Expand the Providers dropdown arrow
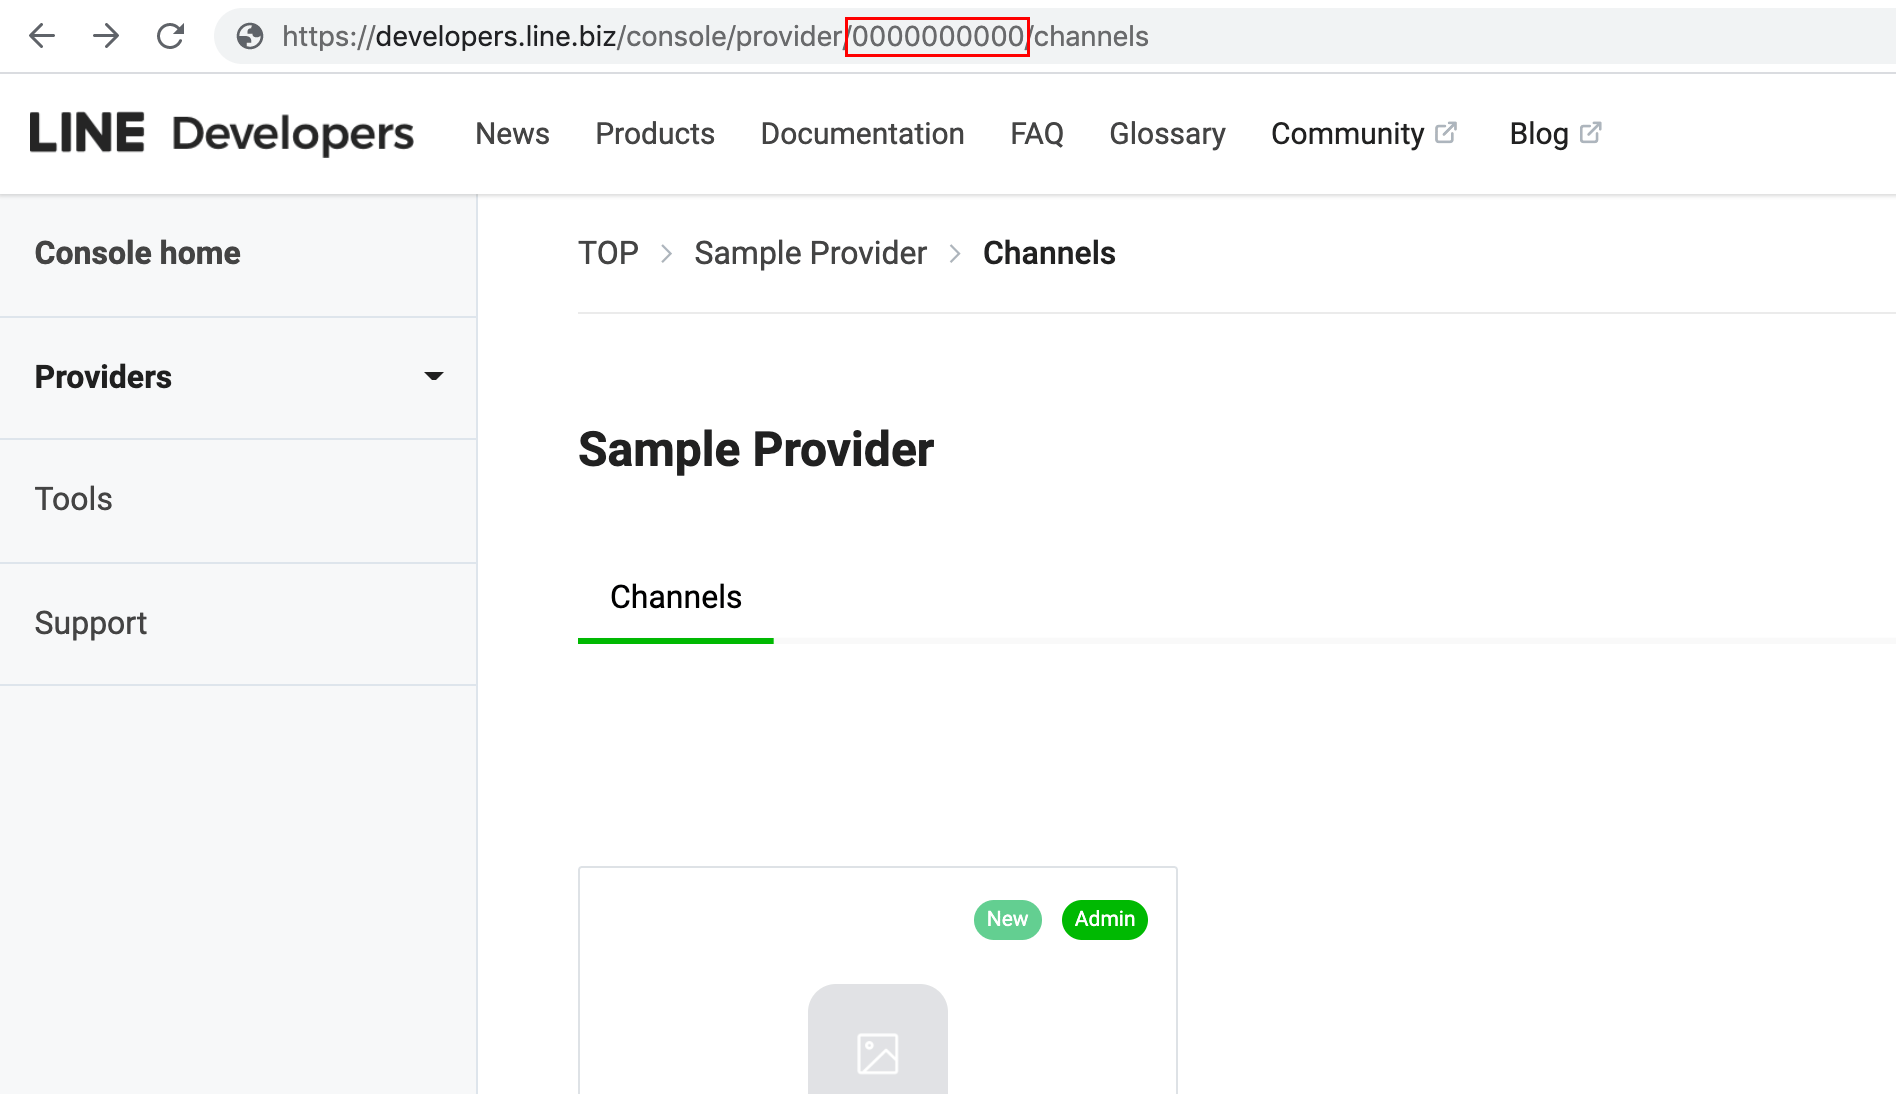The width and height of the screenshot is (1896, 1094). coord(434,376)
